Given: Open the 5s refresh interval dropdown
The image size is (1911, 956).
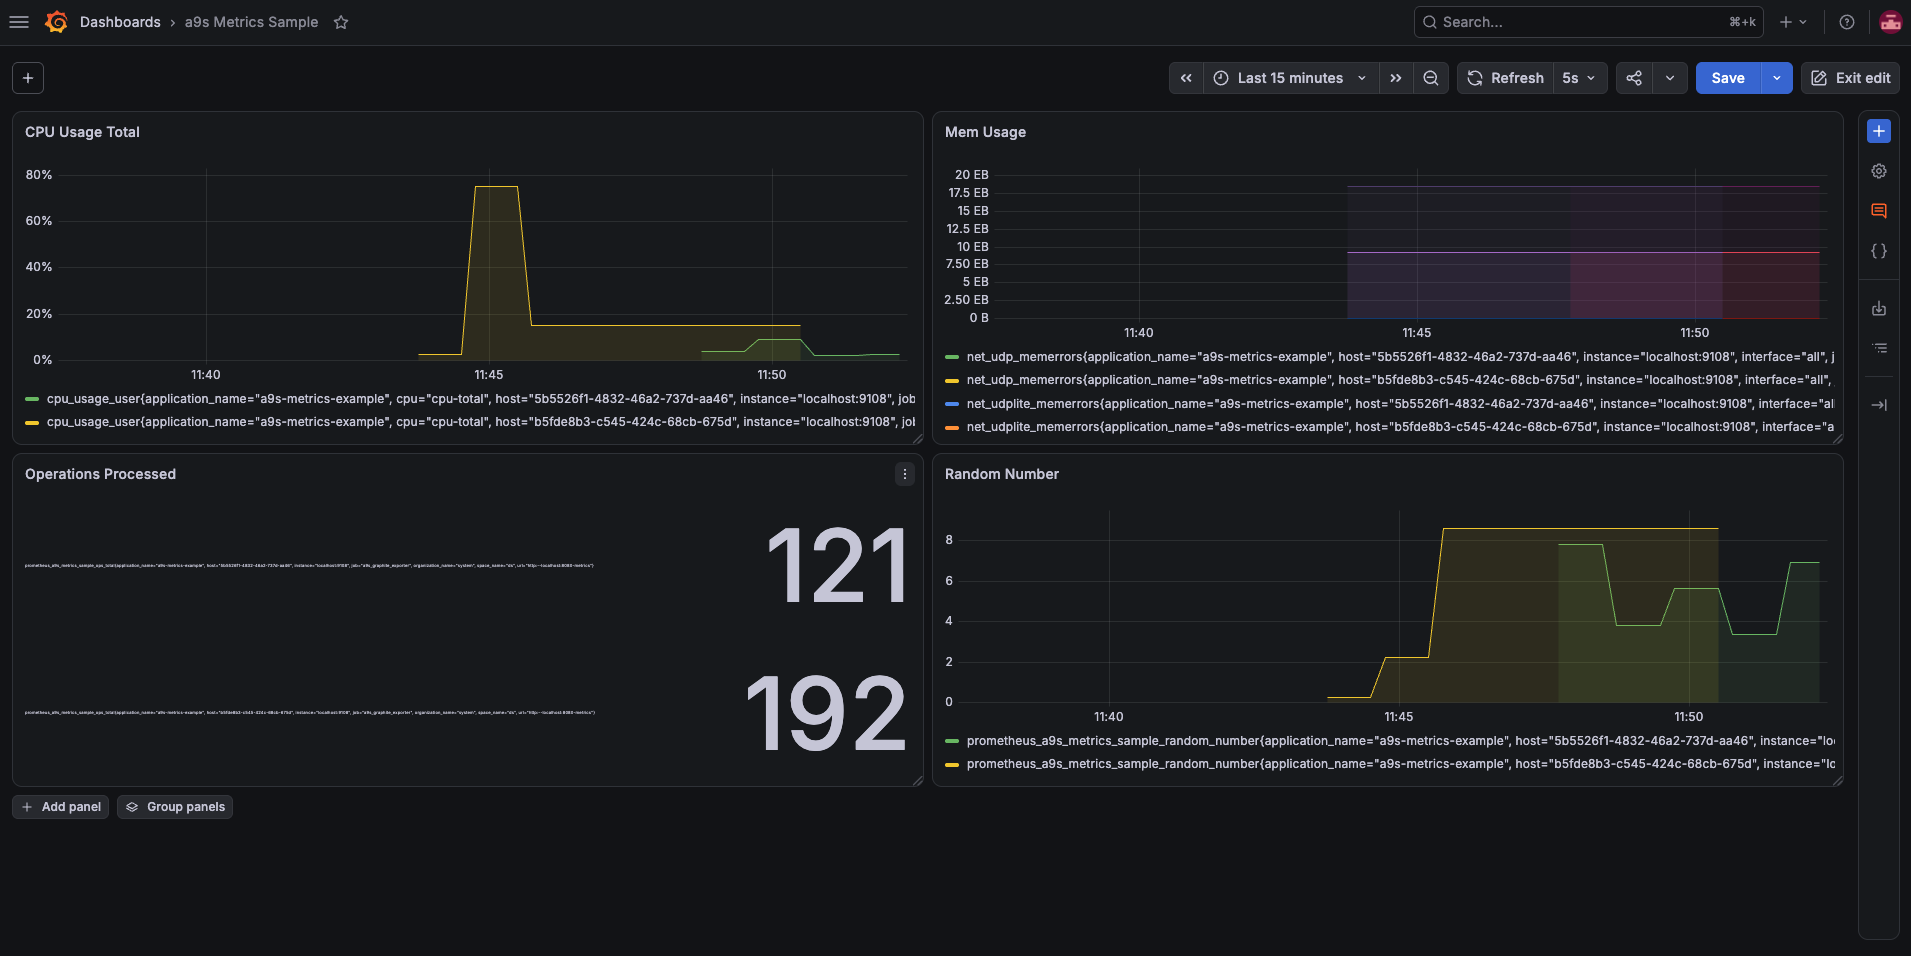Looking at the screenshot, I should pos(1580,78).
